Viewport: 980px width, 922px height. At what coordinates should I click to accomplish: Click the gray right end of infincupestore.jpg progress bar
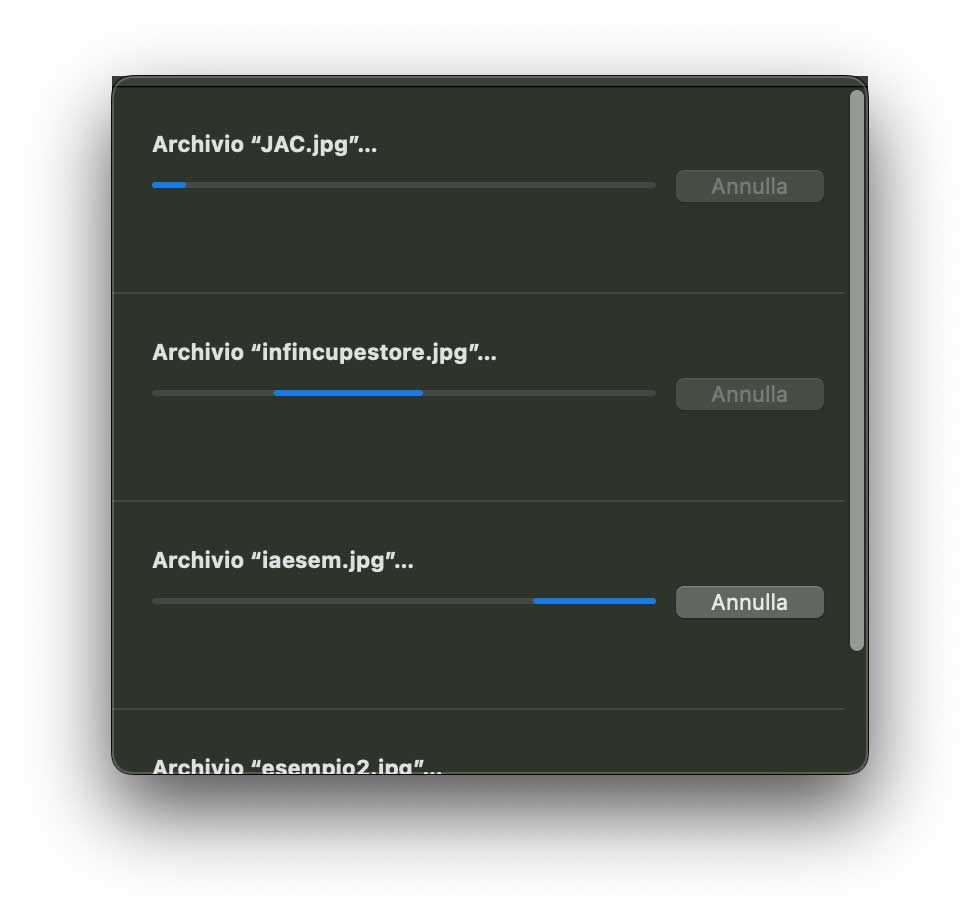click(539, 393)
